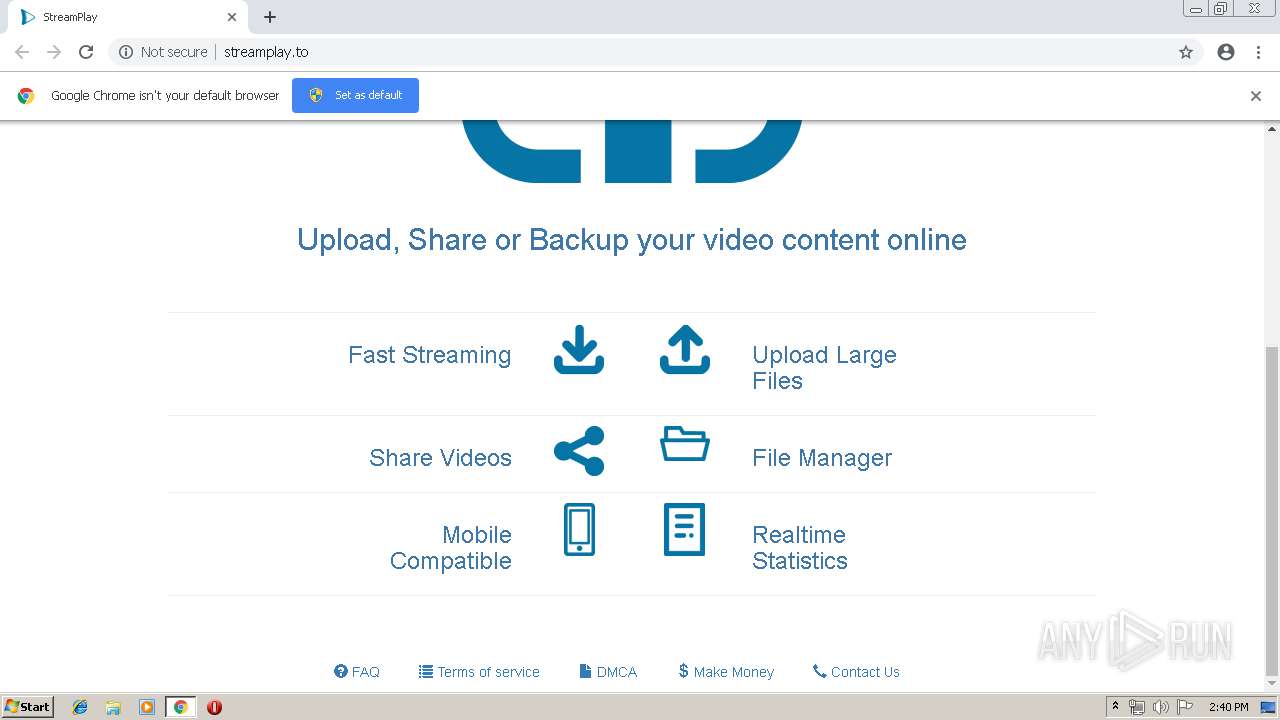Open the Windows Start menu
The height and width of the screenshot is (720, 1280).
[28, 707]
